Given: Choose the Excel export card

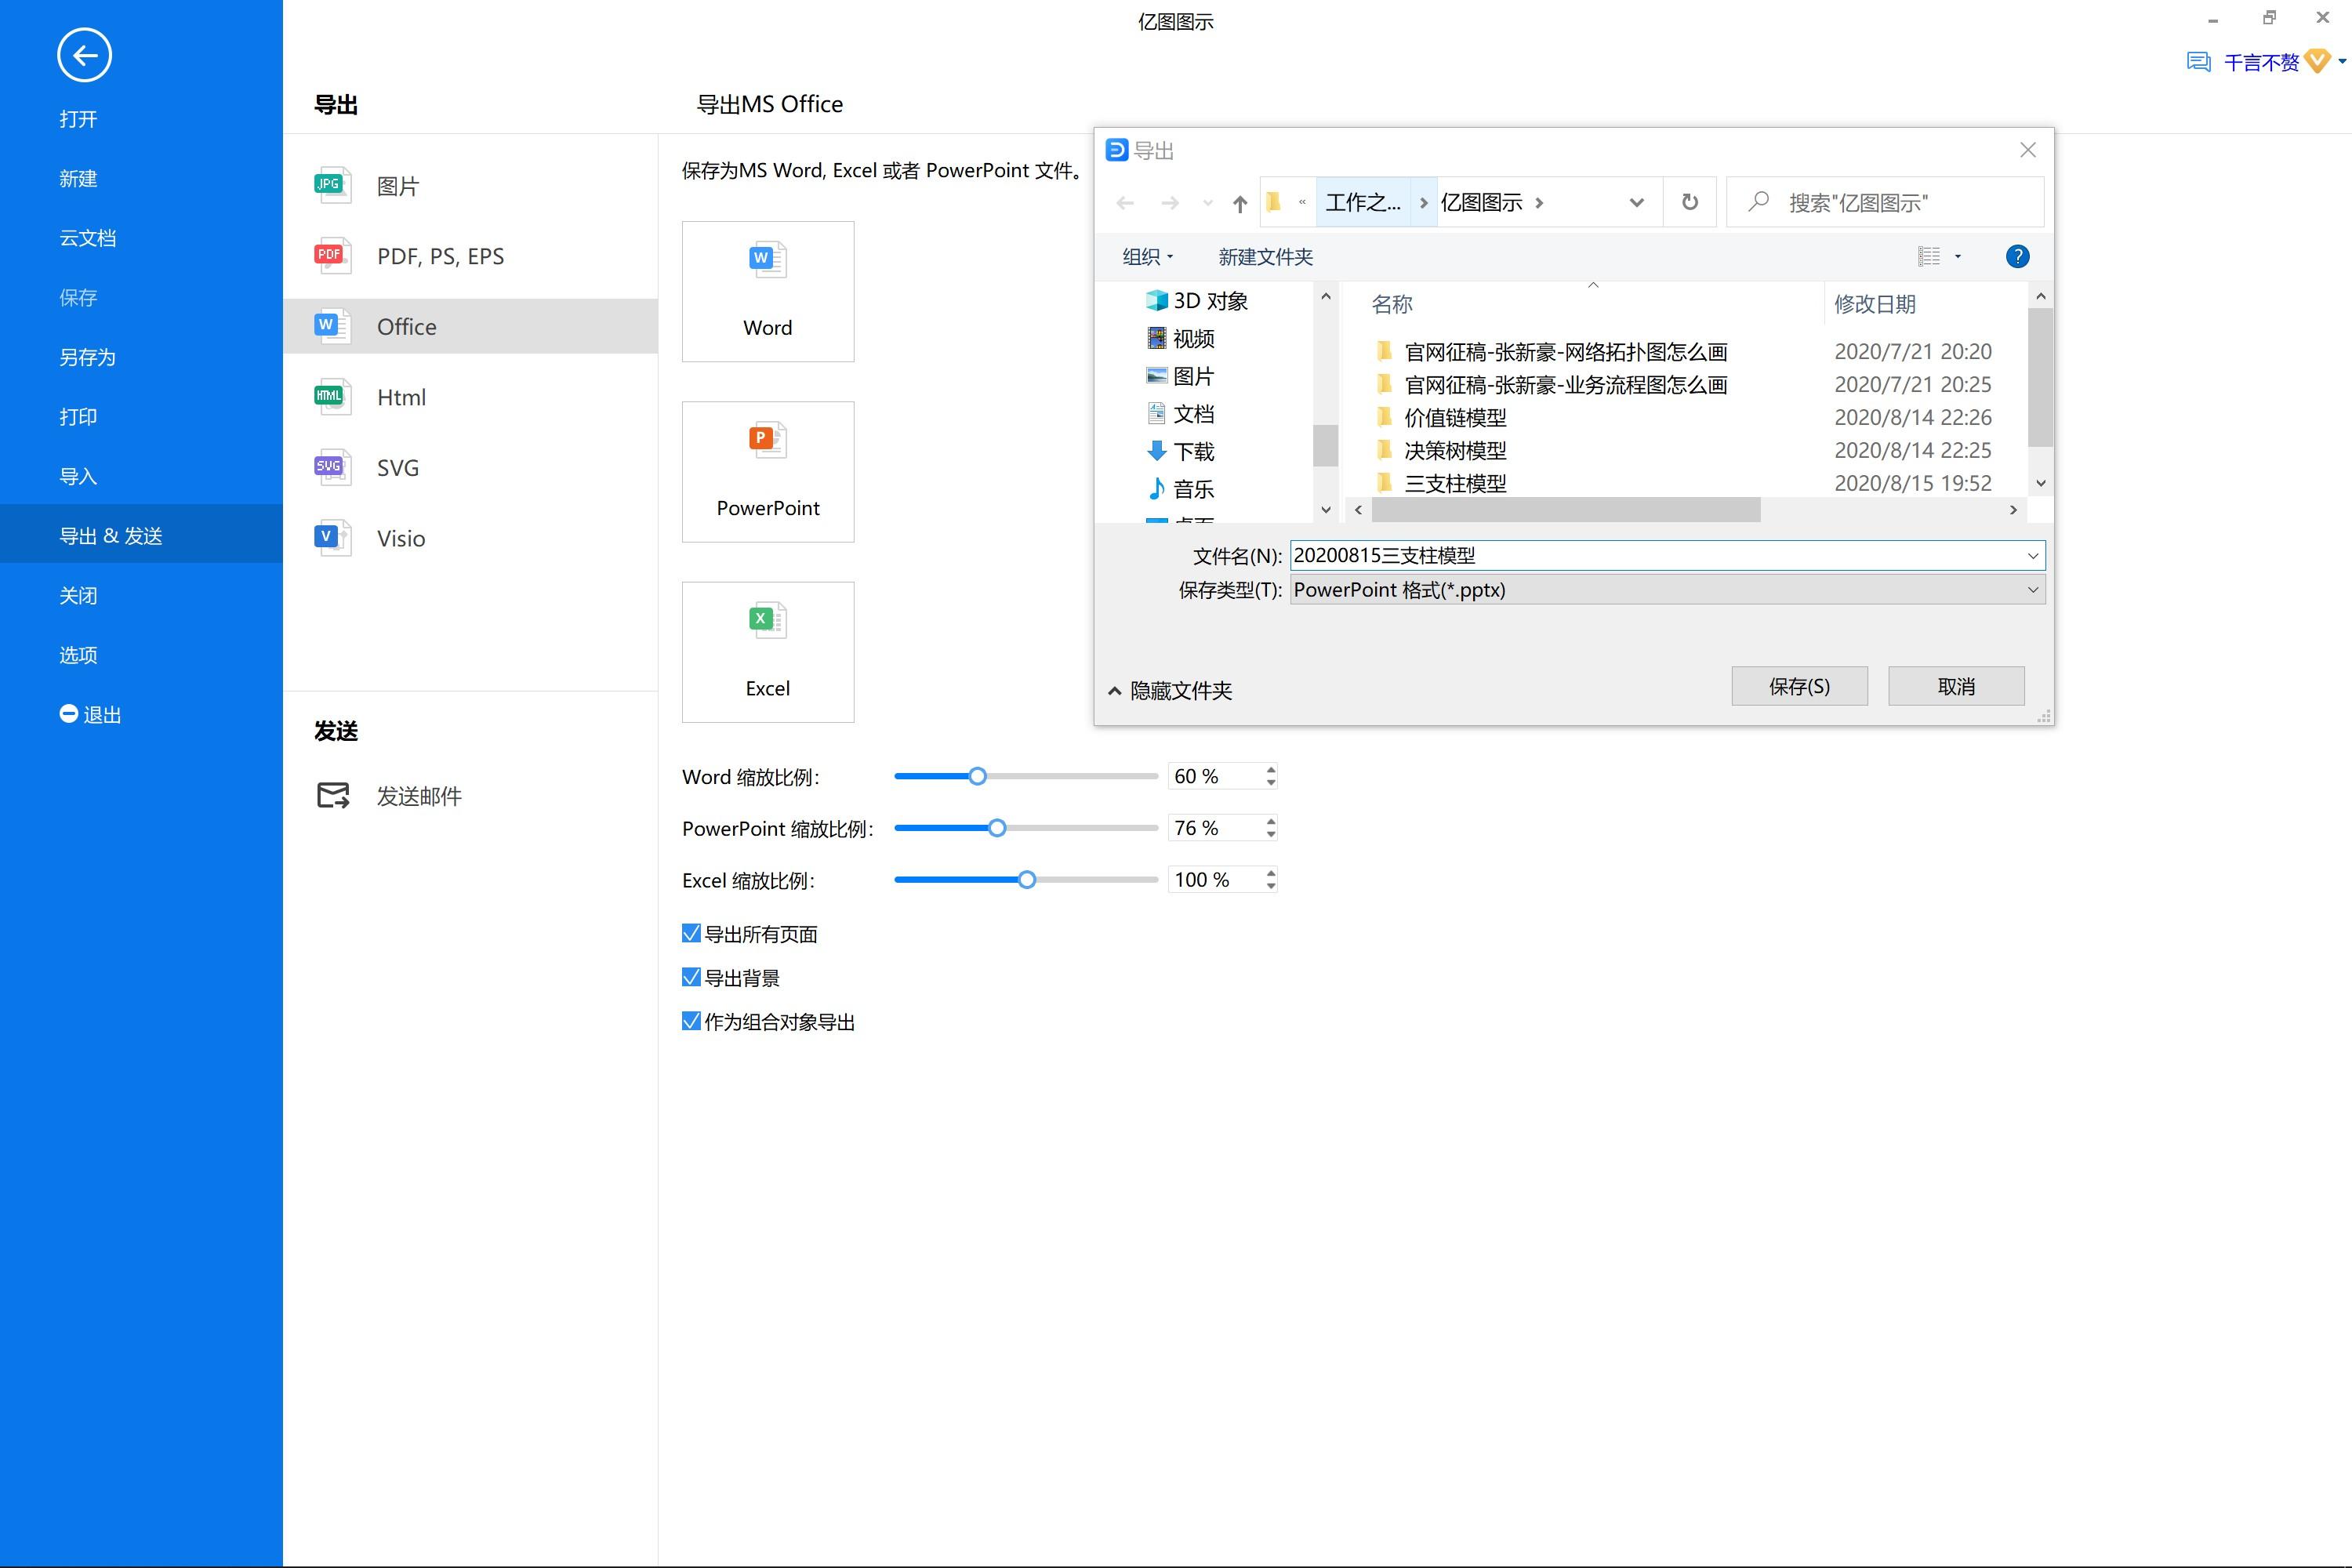Looking at the screenshot, I should (x=767, y=651).
